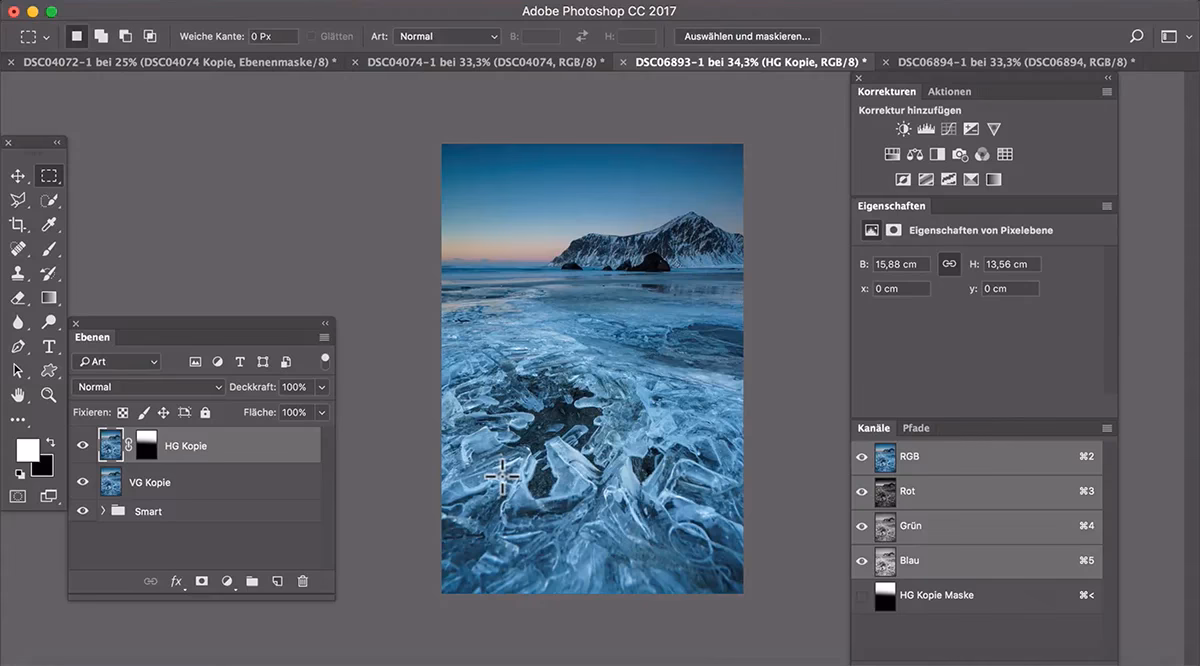Image resolution: width=1200 pixels, height=666 pixels.
Task: Open the fx layer styles menu
Action: point(176,581)
